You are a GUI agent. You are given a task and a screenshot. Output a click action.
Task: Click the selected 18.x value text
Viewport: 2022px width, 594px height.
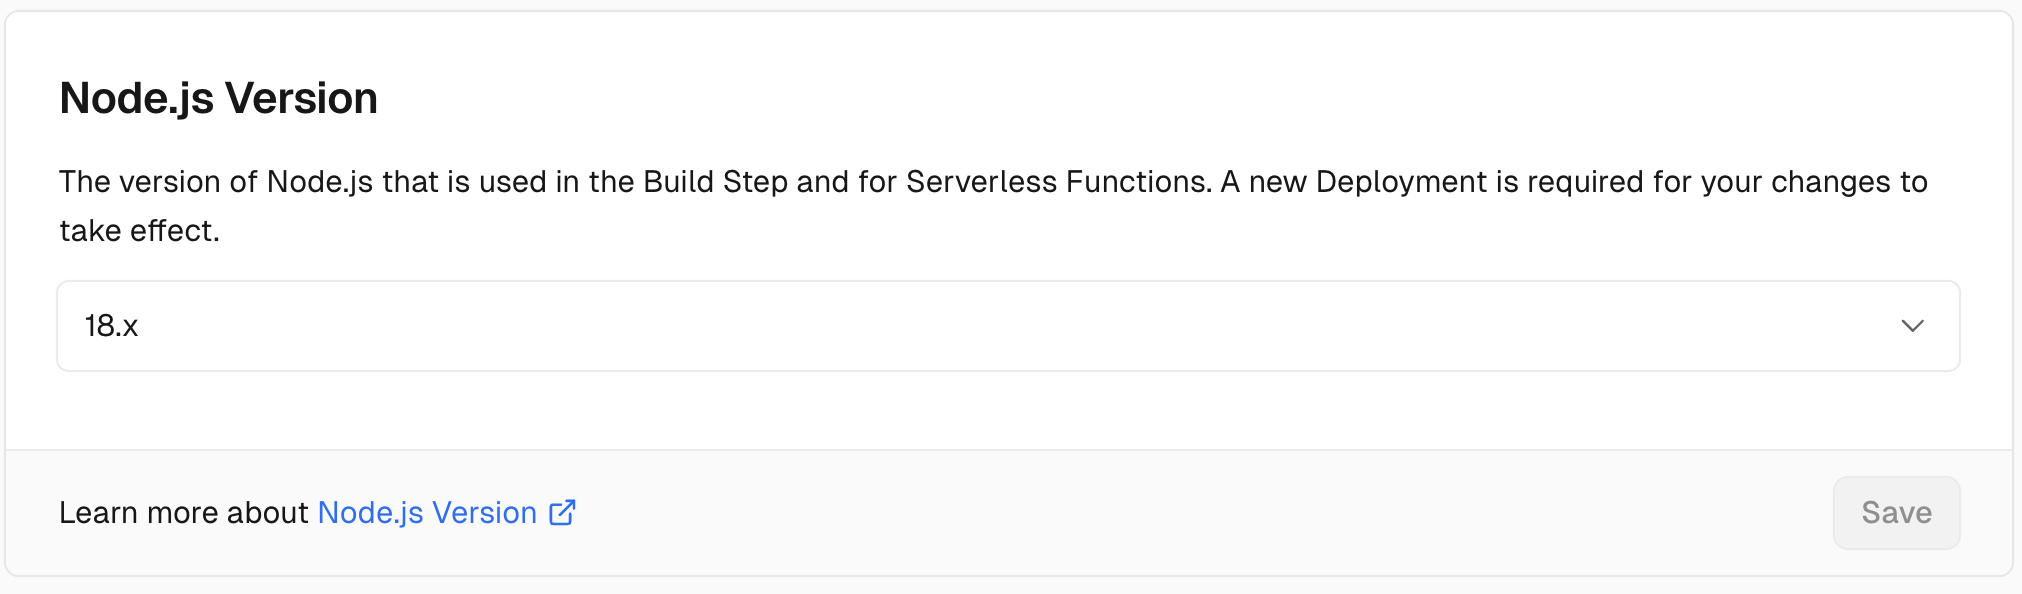[111, 326]
